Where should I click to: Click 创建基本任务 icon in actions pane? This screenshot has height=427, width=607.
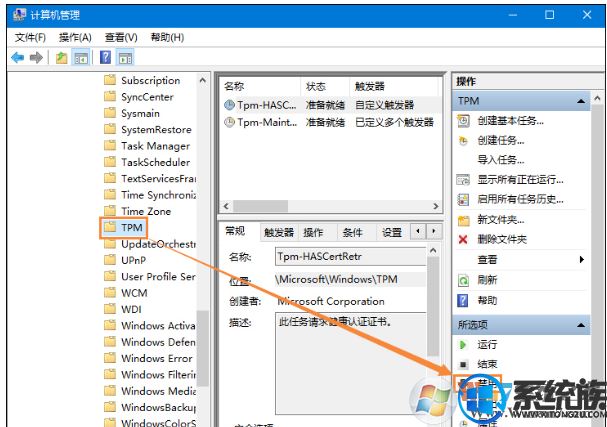(x=463, y=121)
